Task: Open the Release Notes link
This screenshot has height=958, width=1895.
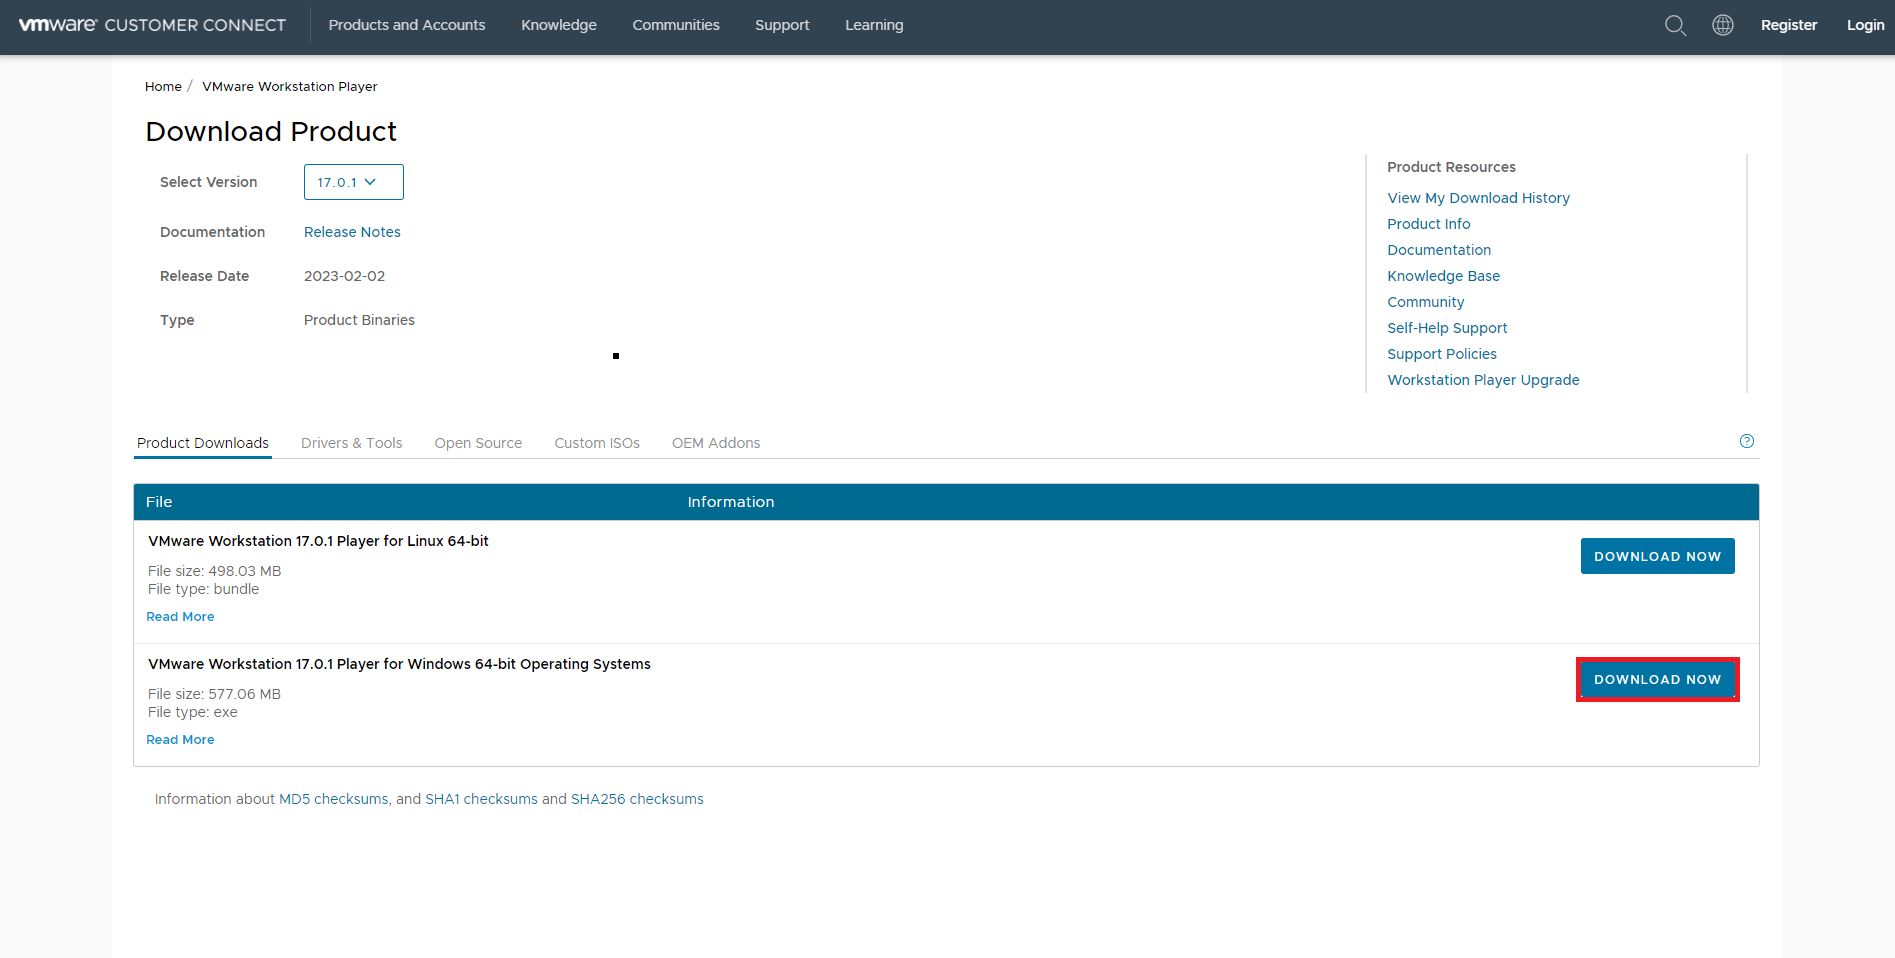Action: pyautogui.click(x=352, y=232)
